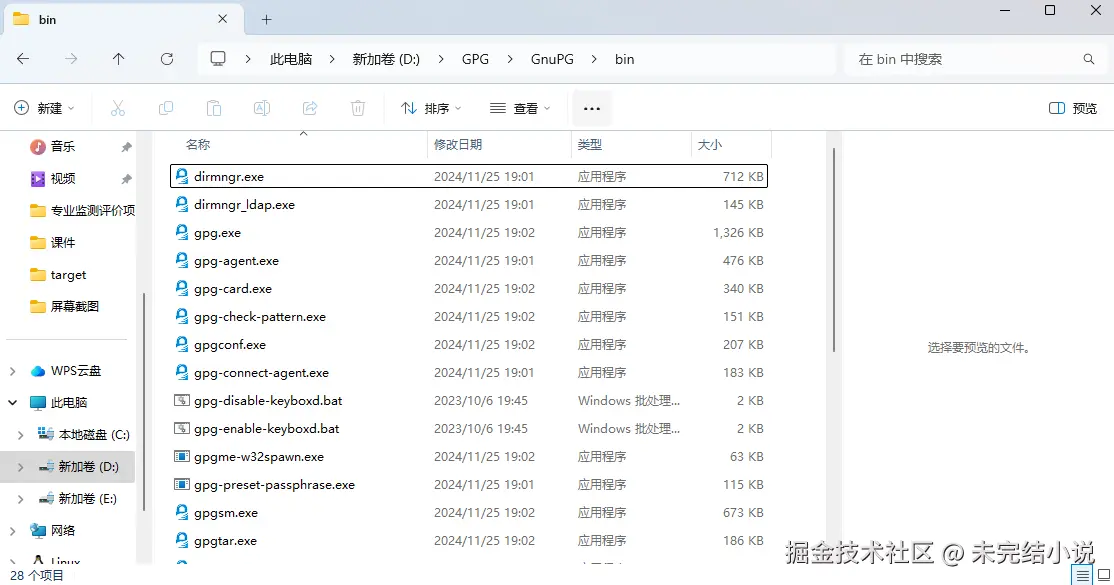Click the gpg-disable-keyboxd.bat file icon
Screen dimensions: 1114x585
coord(182,400)
